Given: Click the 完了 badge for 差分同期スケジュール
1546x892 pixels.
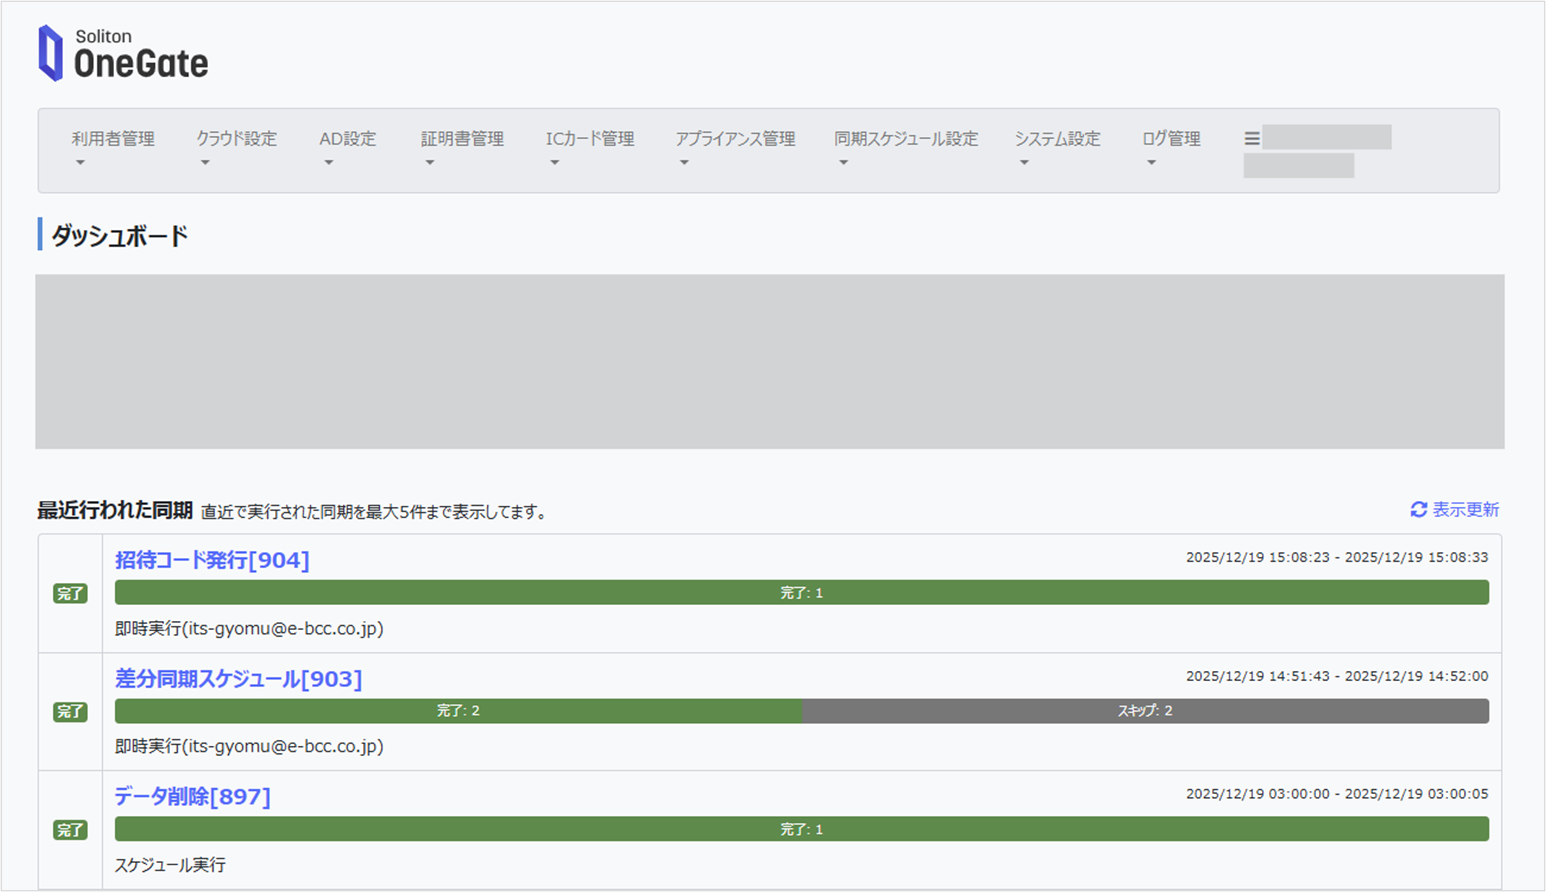Looking at the screenshot, I should pos(70,712).
